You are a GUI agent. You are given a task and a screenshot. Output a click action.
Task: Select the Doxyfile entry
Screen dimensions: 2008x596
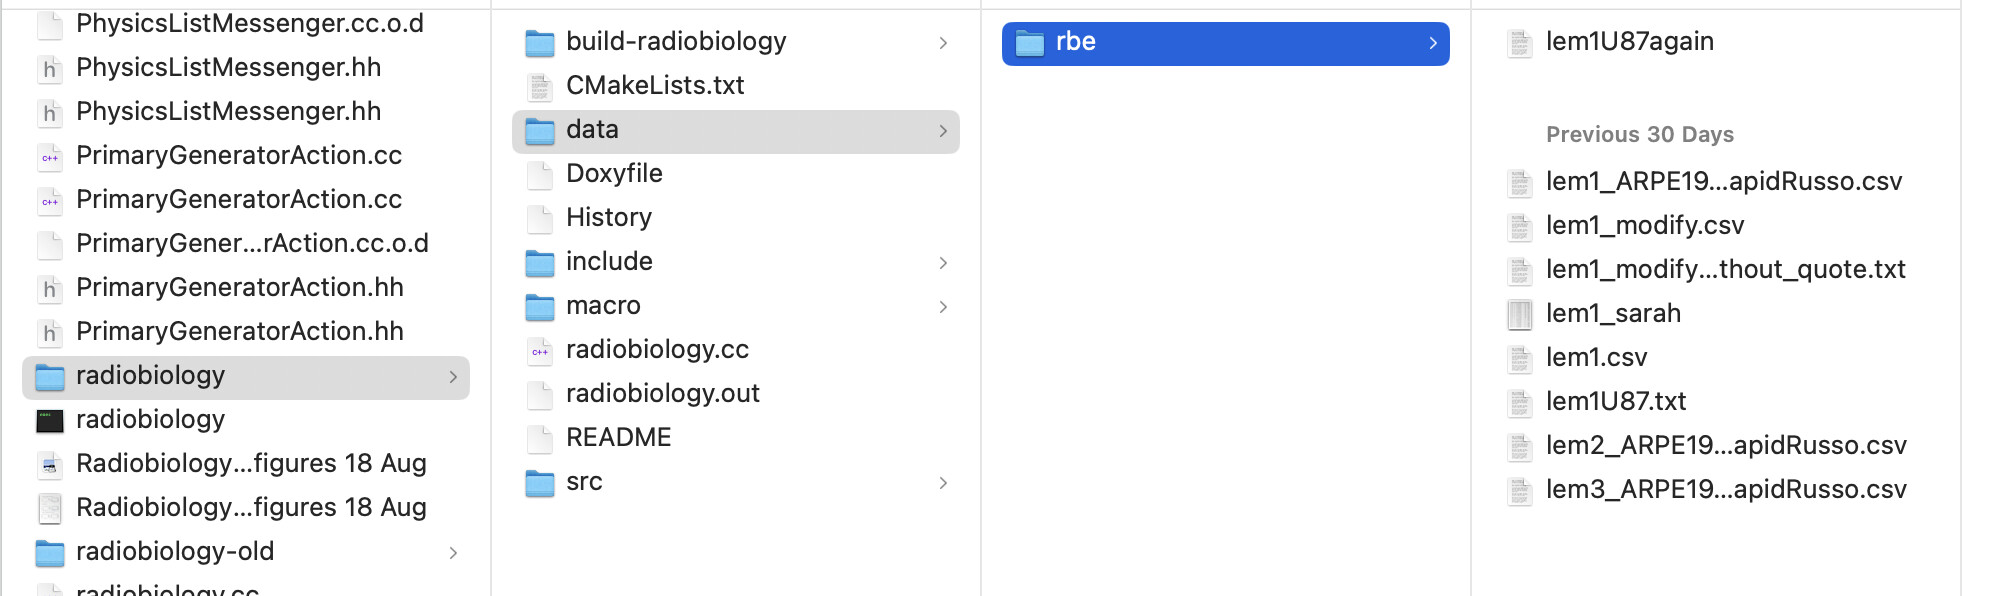pos(614,174)
